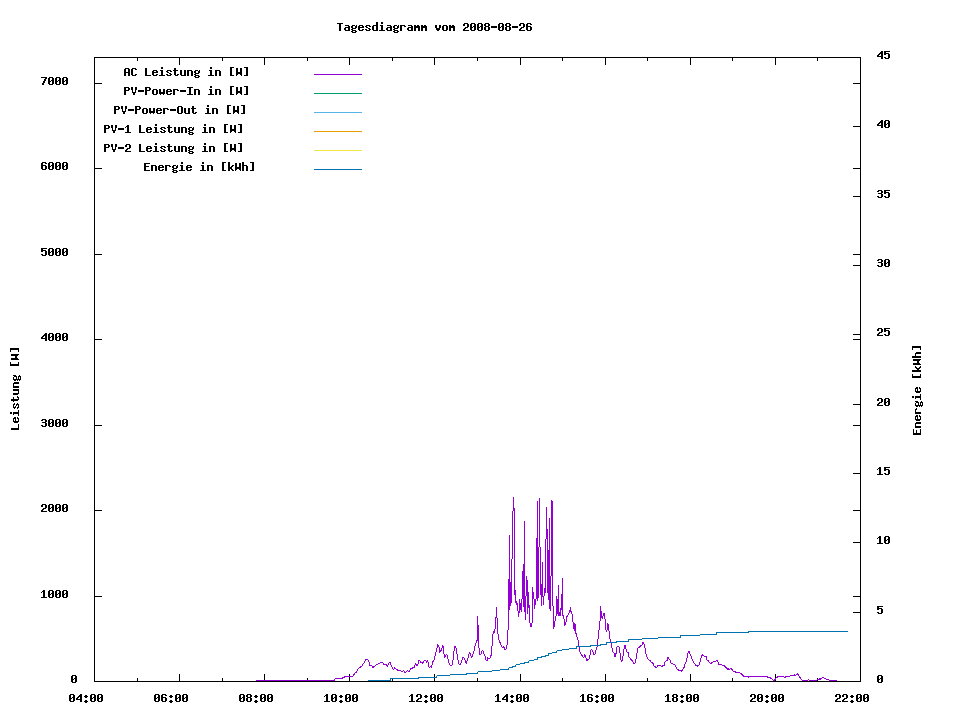This screenshot has width=960, height=720.
Task: Click the chart title Tagesdiagramm vom 2008-08-26
Action: 434,27
